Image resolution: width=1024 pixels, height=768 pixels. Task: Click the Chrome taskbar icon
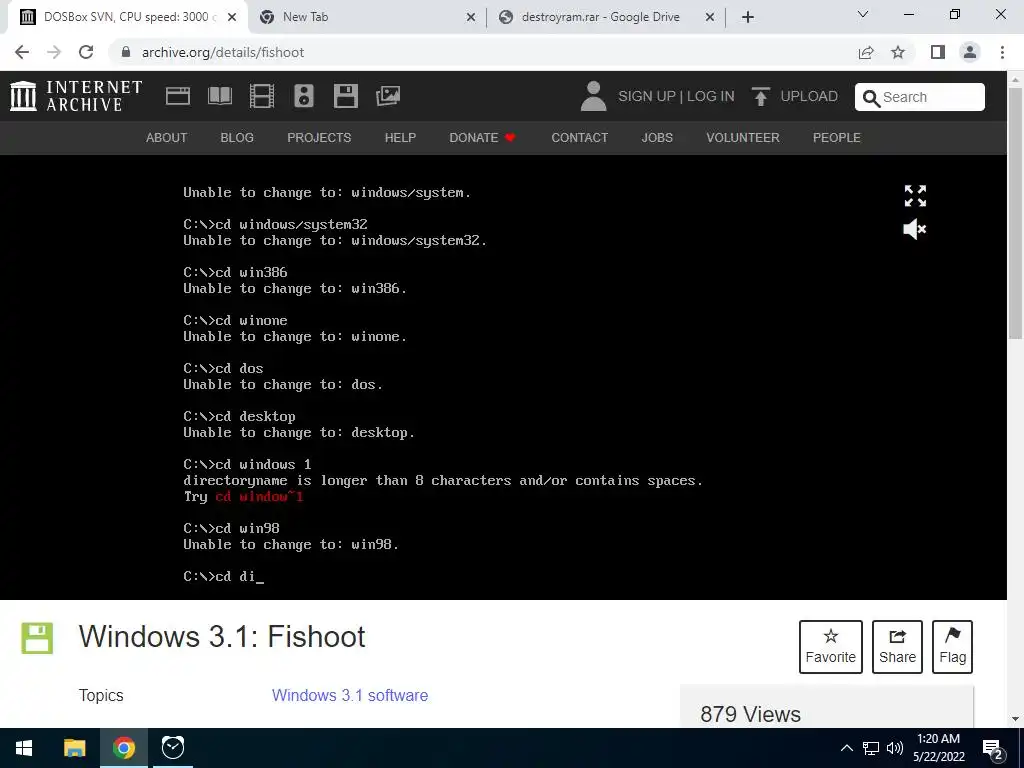click(x=123, y=748)
